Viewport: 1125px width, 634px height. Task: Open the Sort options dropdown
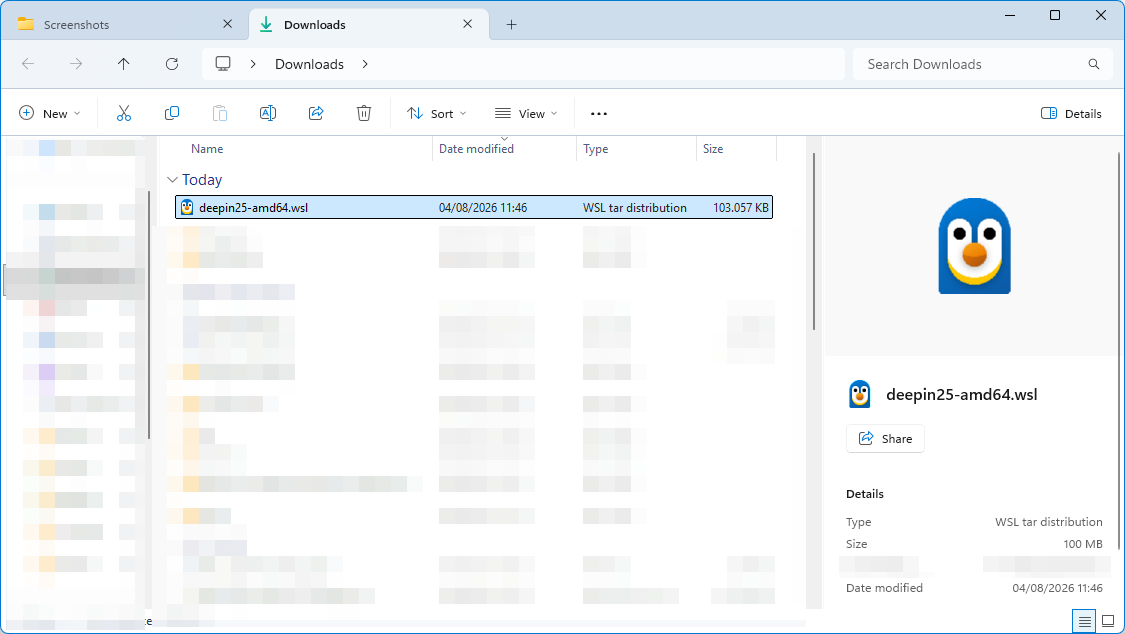click(436, 113)
